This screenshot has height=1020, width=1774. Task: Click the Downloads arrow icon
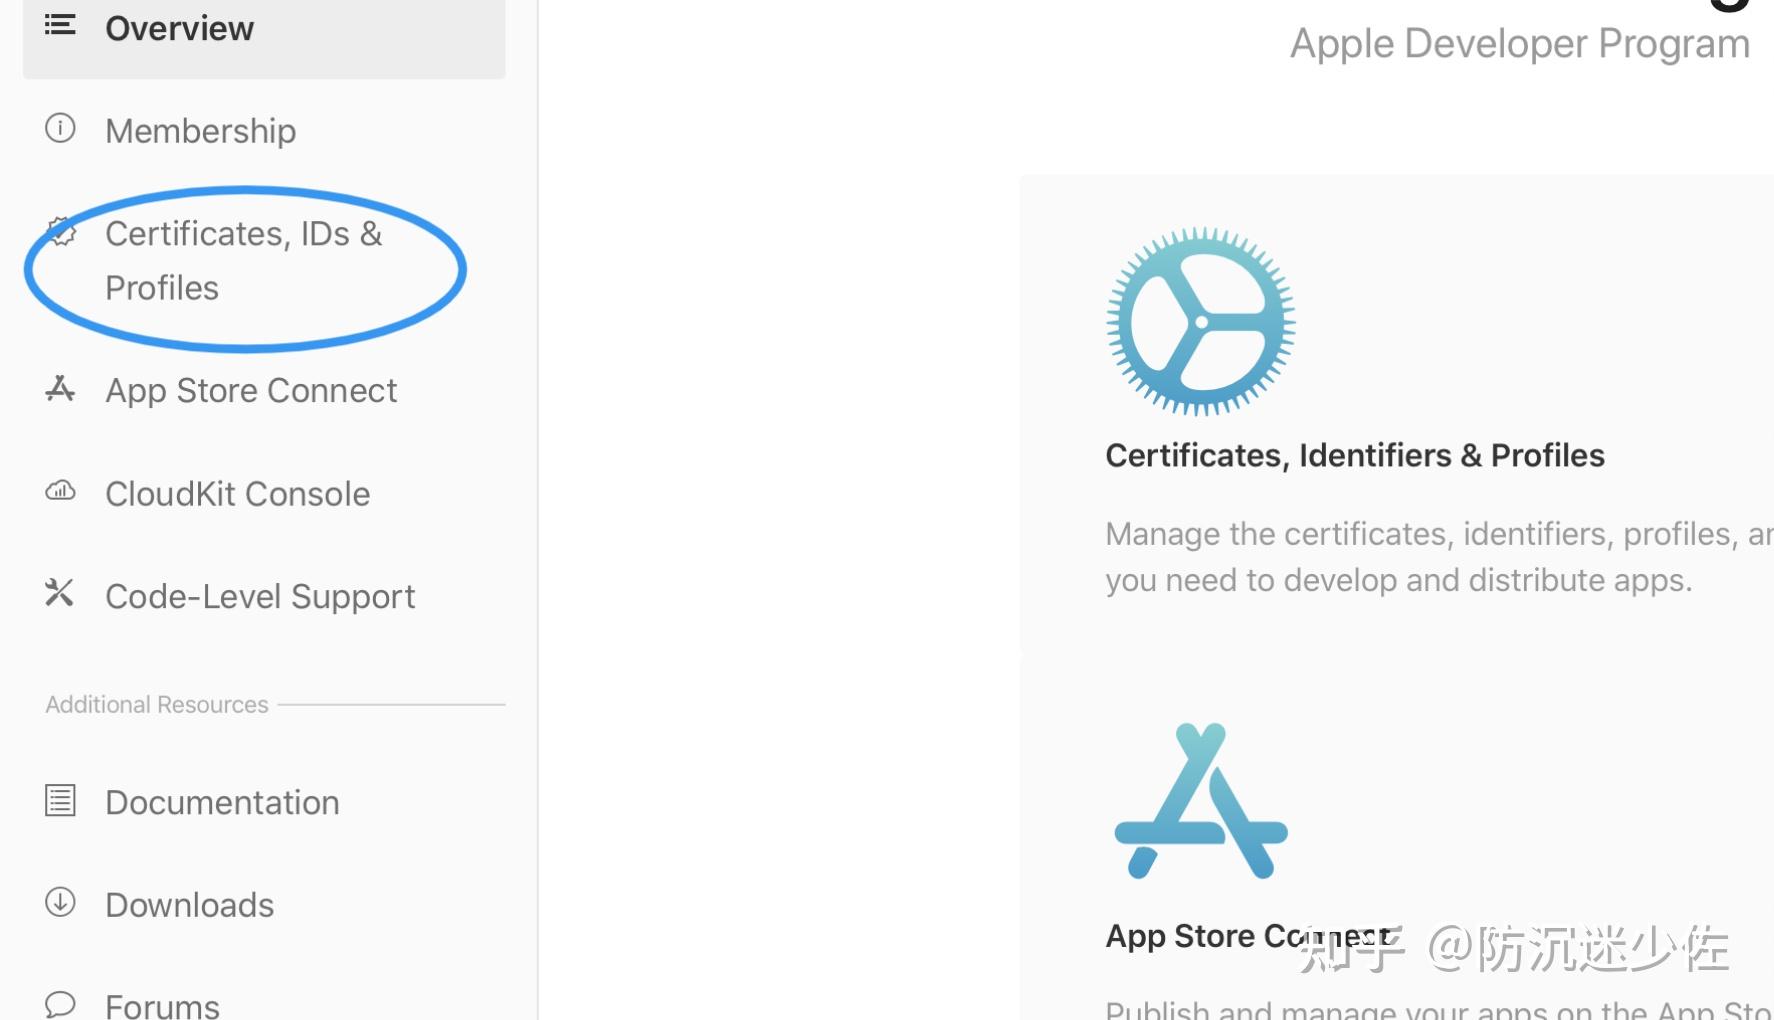[x=60, y=902]
